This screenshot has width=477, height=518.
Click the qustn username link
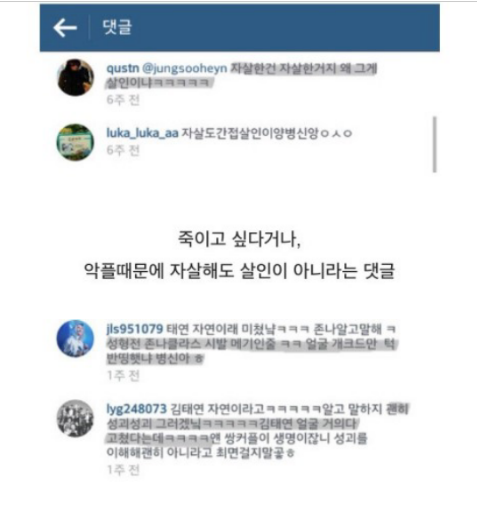(122, 68)
